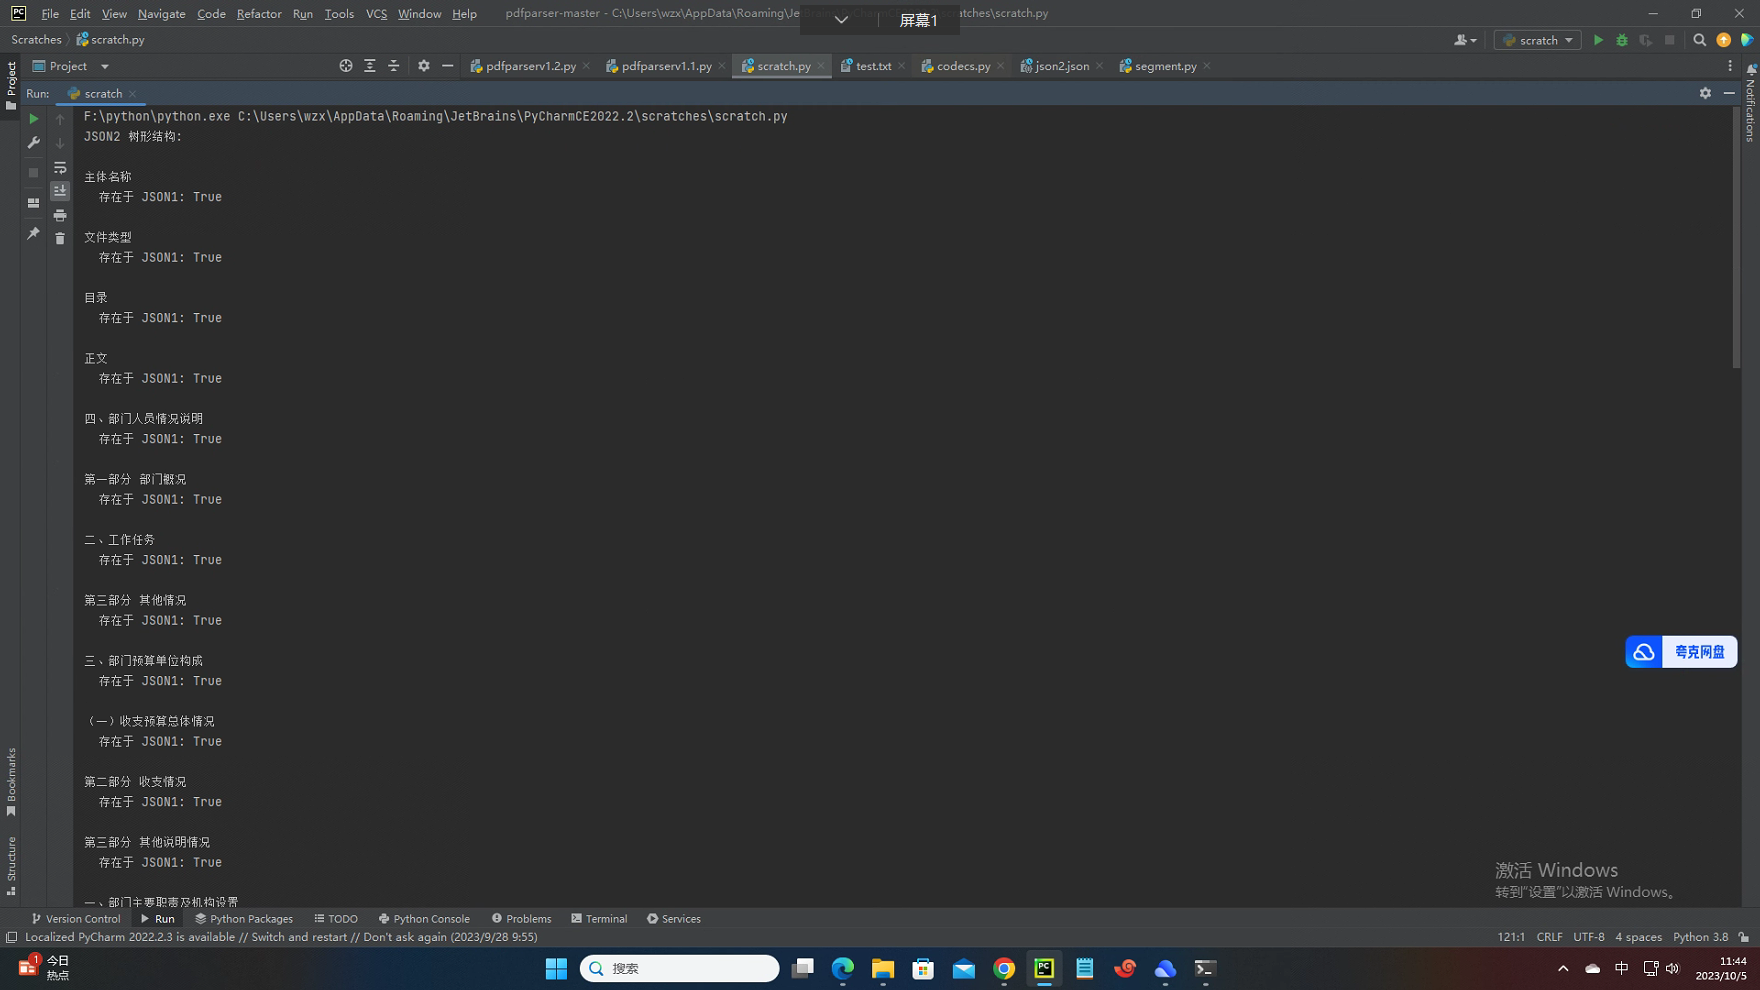
Task: Select opened file locator target icon
Action: click(346, 66)
